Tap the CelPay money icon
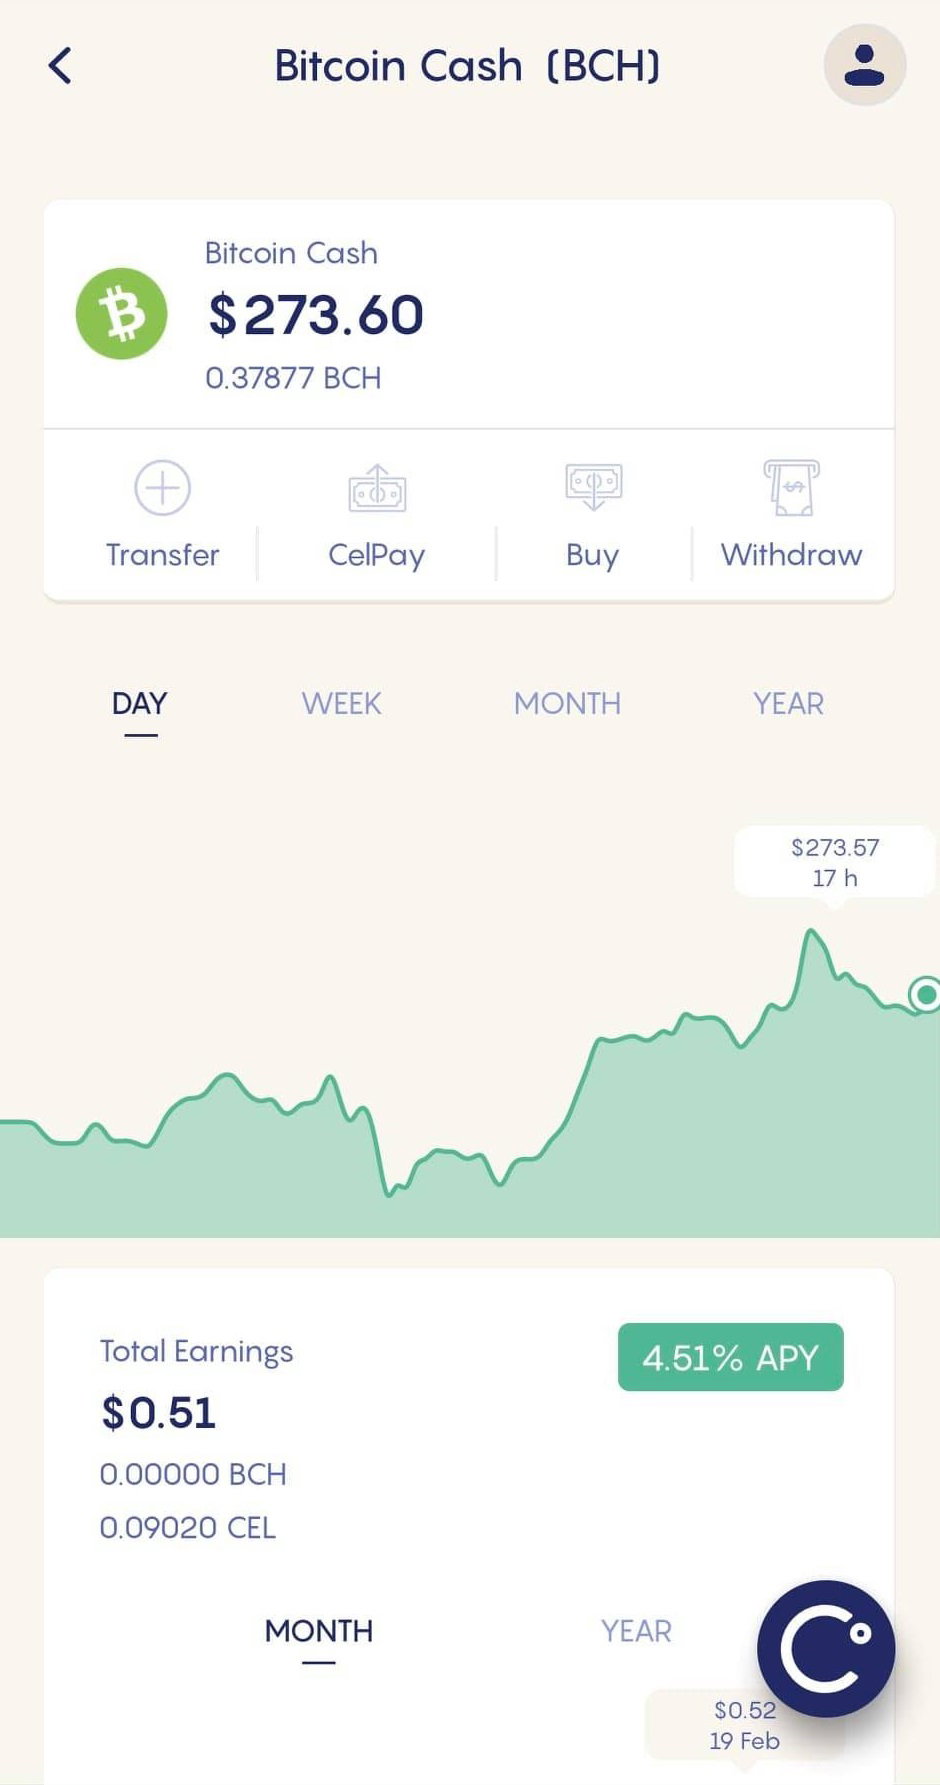 click(x=377, y=488)
